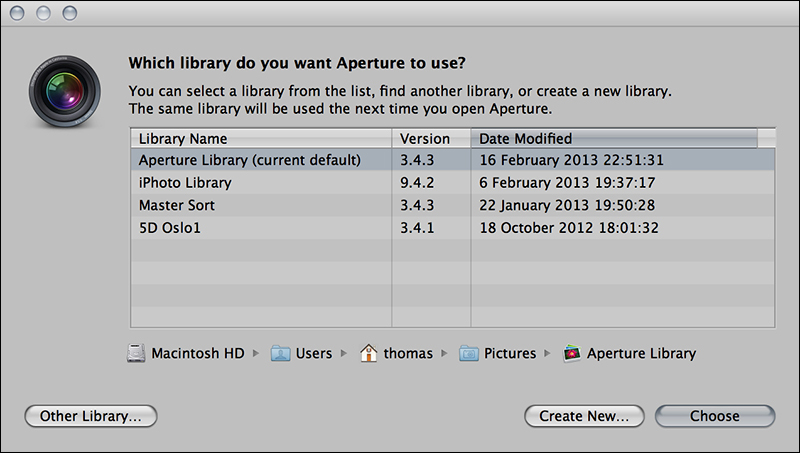Sort by the Version column header
The image size is (800, 453).
point(431,139)
